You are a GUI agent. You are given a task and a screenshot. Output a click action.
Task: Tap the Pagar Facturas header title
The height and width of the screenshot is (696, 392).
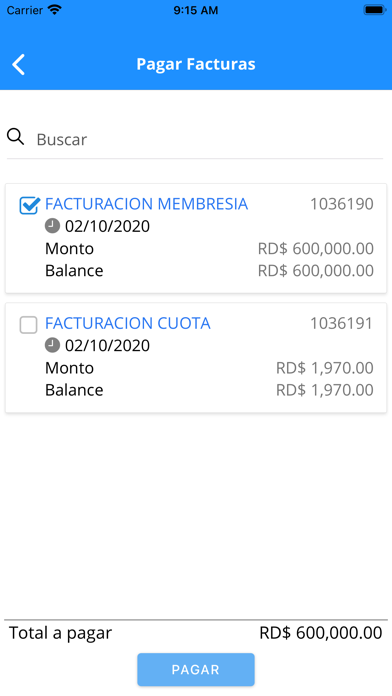196,64
